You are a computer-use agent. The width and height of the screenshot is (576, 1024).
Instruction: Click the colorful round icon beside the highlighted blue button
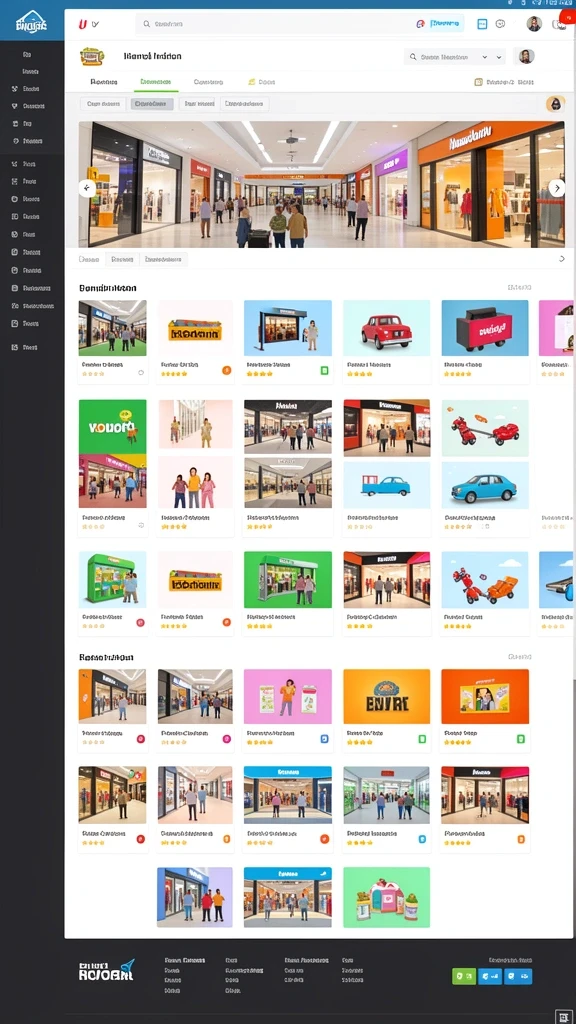click(421, 24)
